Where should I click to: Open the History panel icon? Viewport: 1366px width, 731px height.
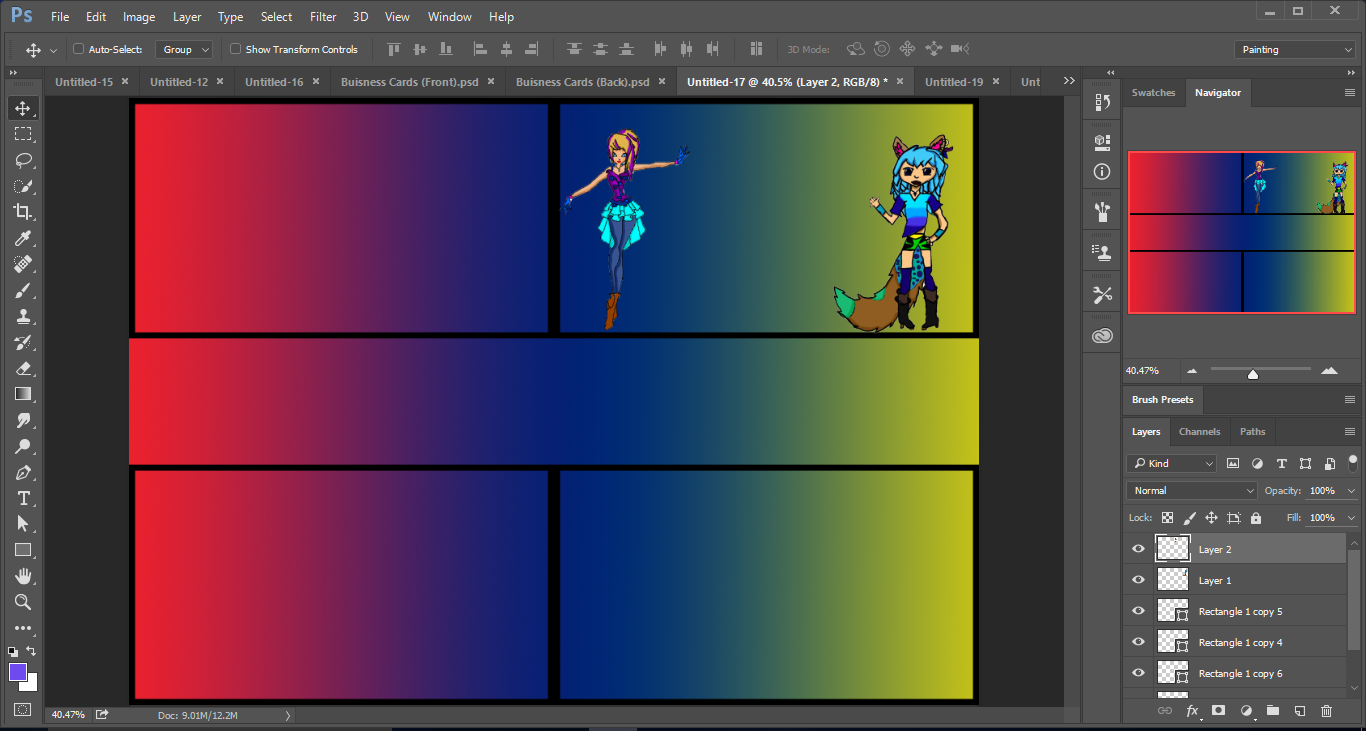[1102, 102]
